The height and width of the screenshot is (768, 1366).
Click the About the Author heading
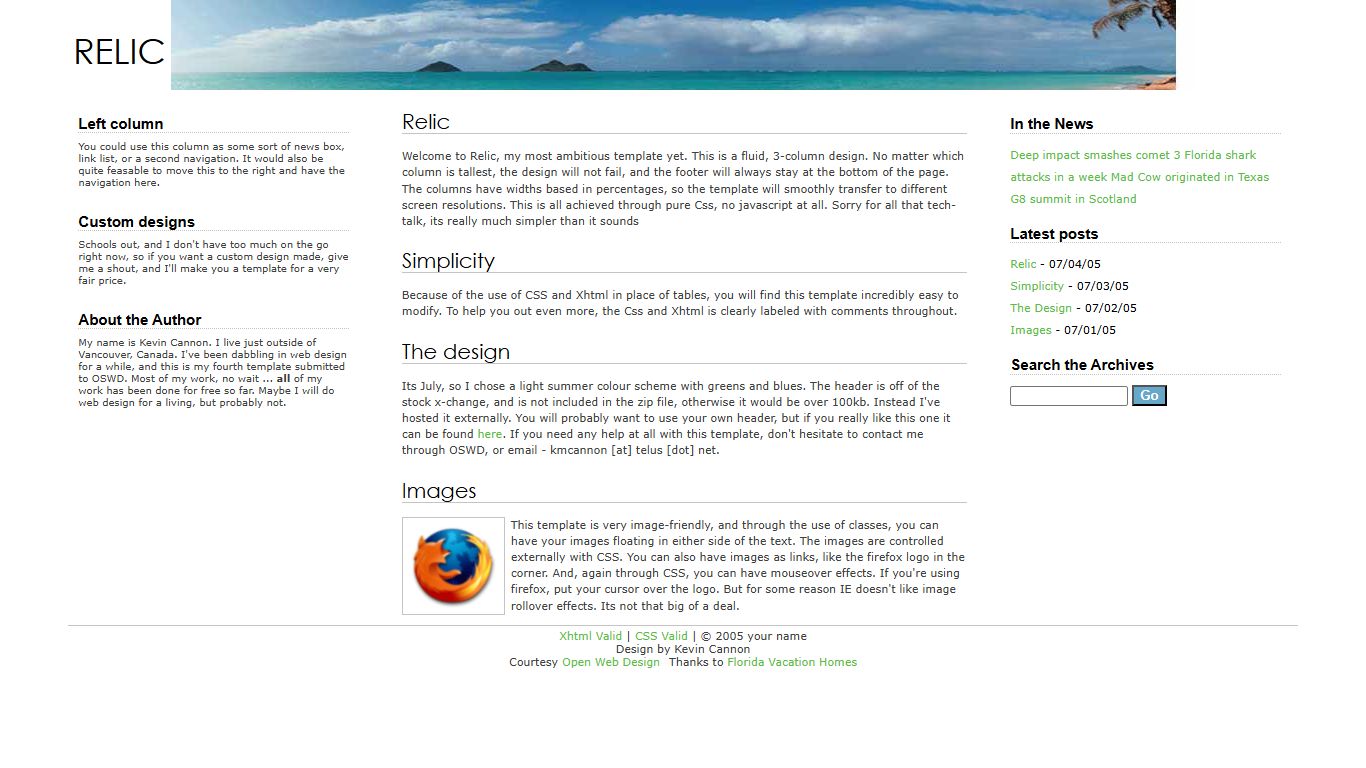tap(140, 320)
